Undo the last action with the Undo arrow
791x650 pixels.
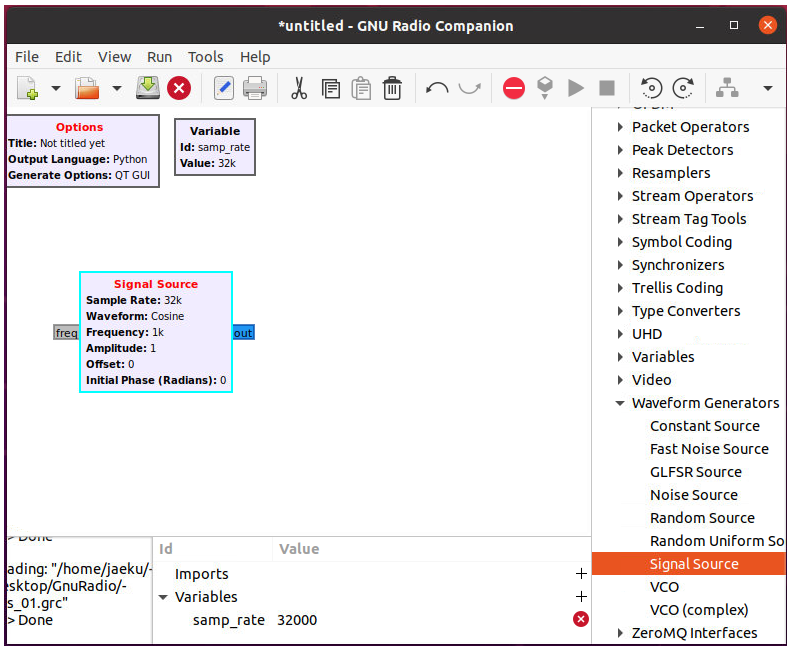click(437, 88)
